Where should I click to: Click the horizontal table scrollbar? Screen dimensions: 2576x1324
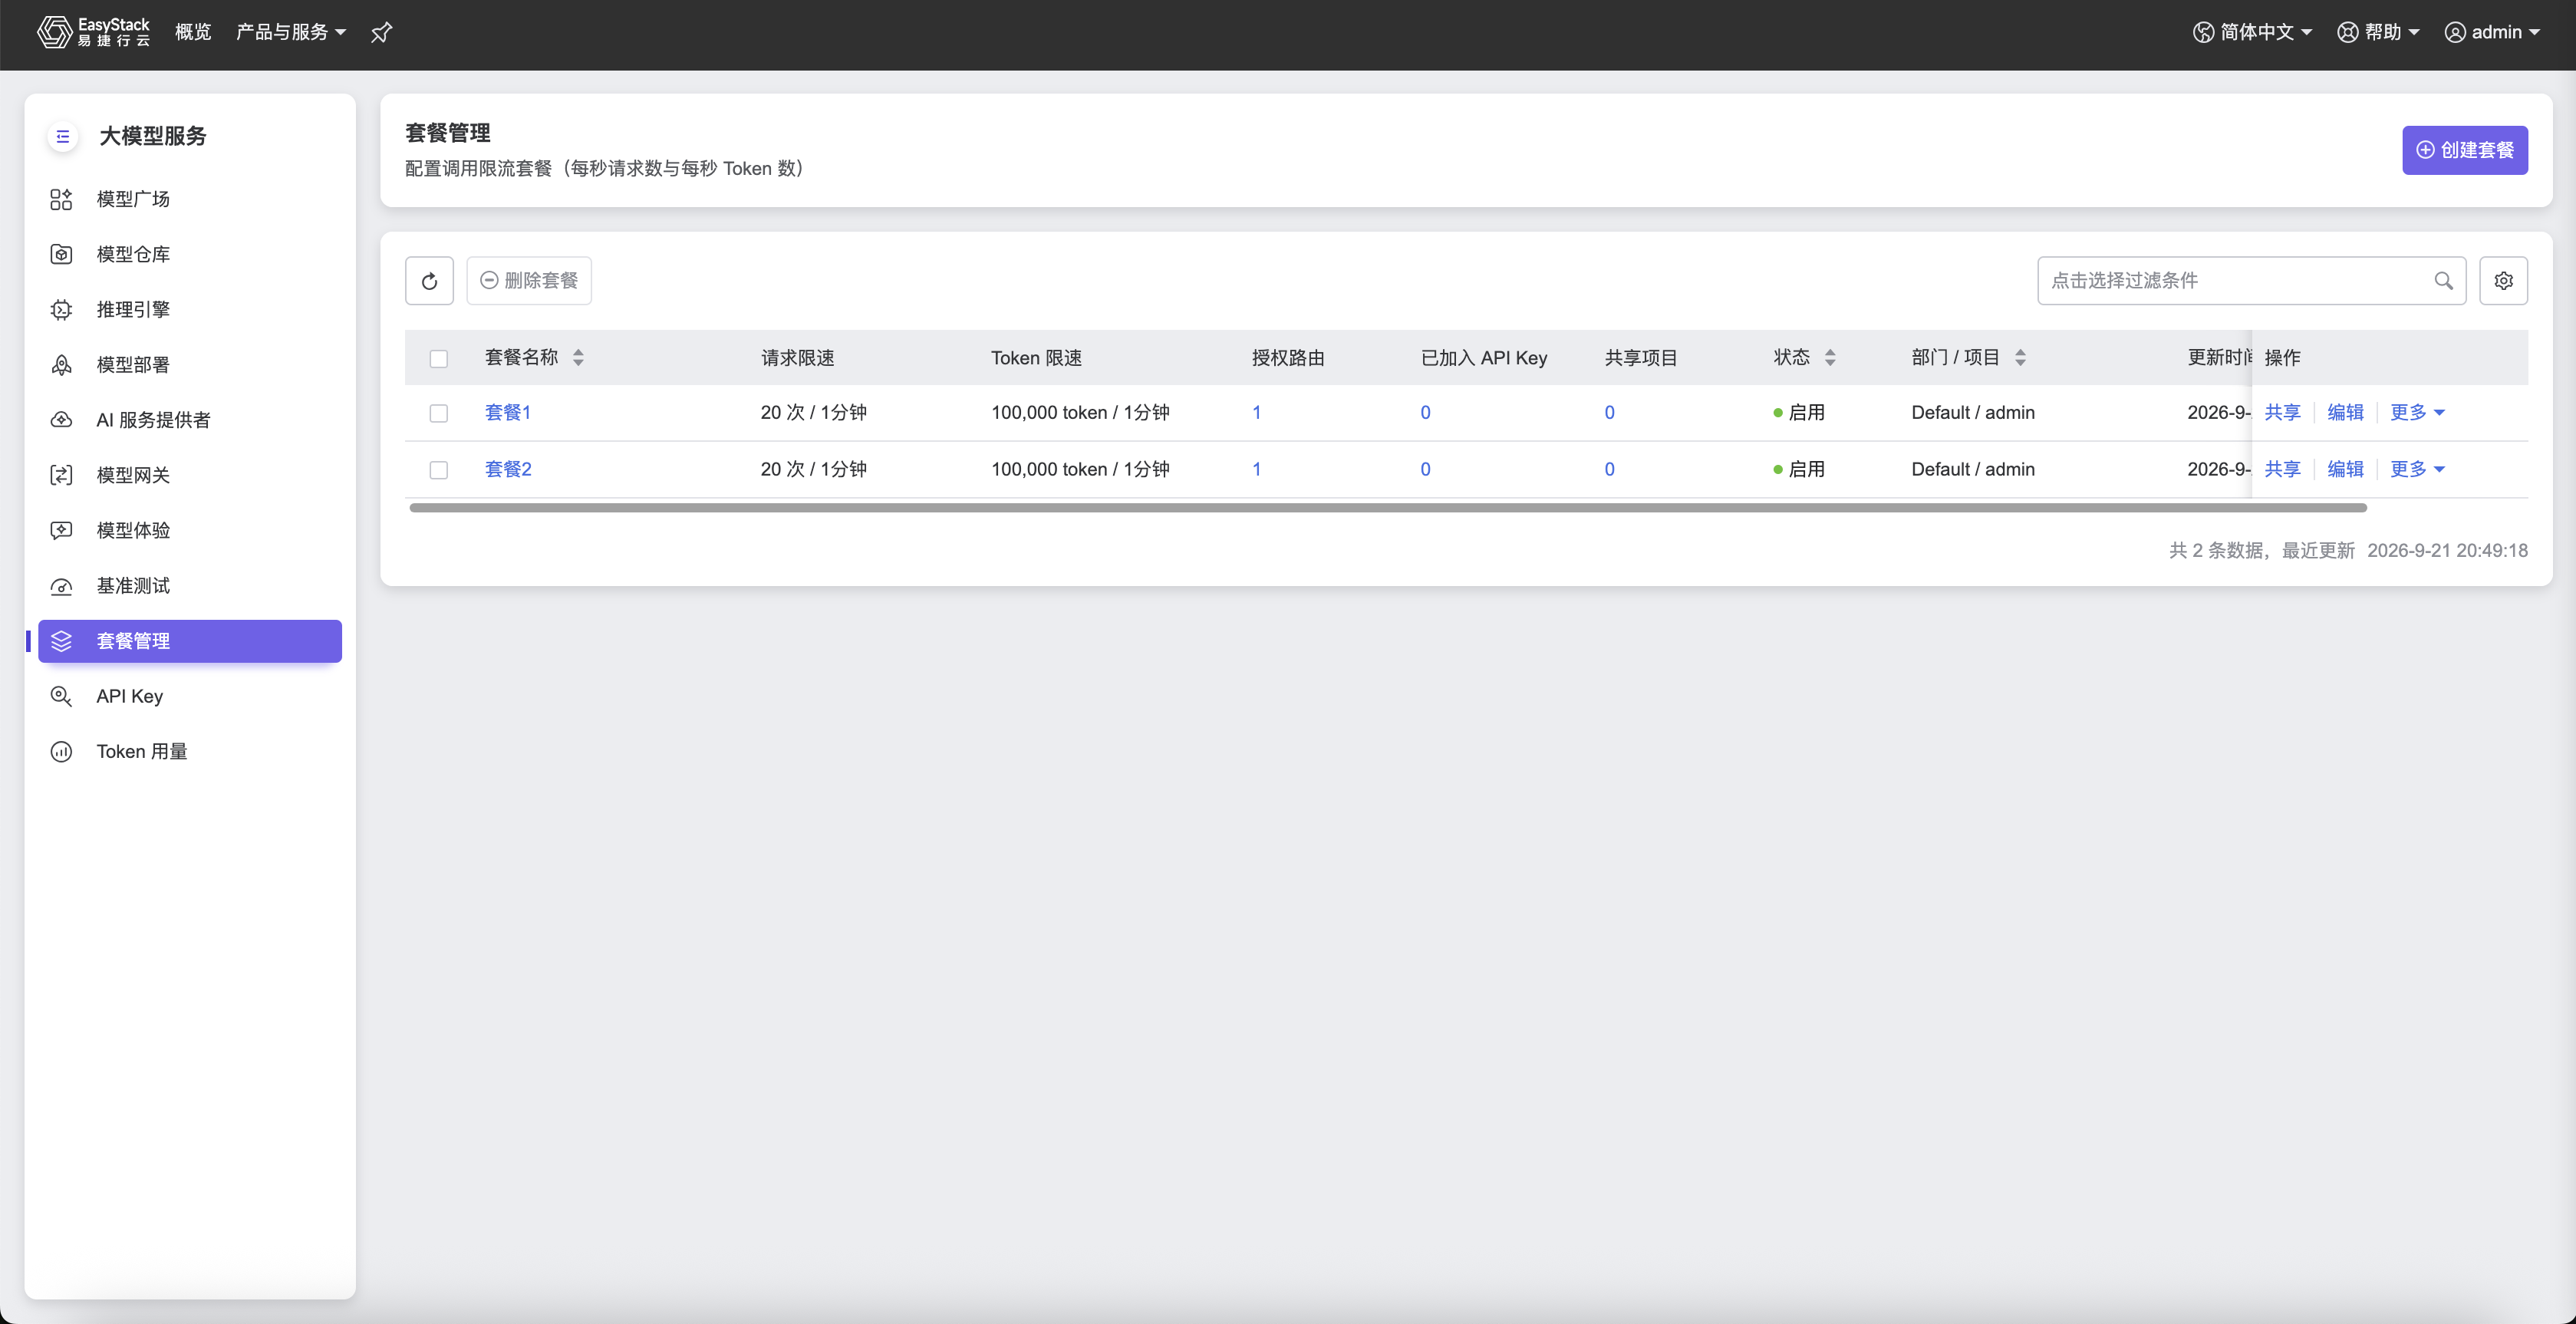(1387, 508)
